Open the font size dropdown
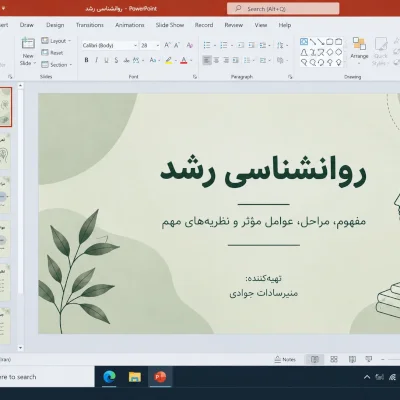400x400 pixels. (x=158, y=45)
